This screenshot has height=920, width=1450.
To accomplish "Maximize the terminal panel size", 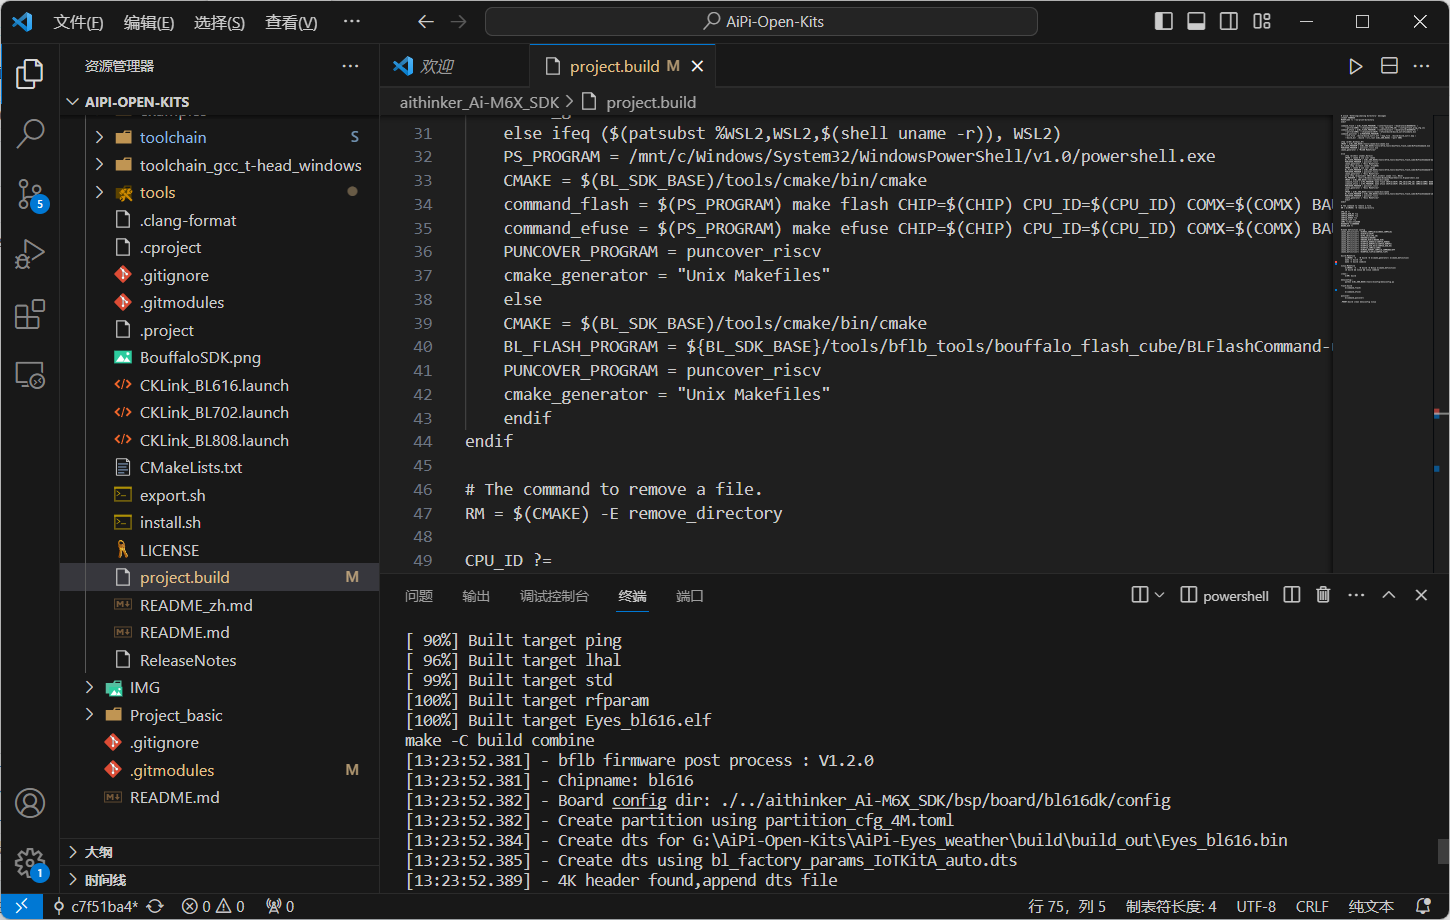I will [x=1389, y=595].
